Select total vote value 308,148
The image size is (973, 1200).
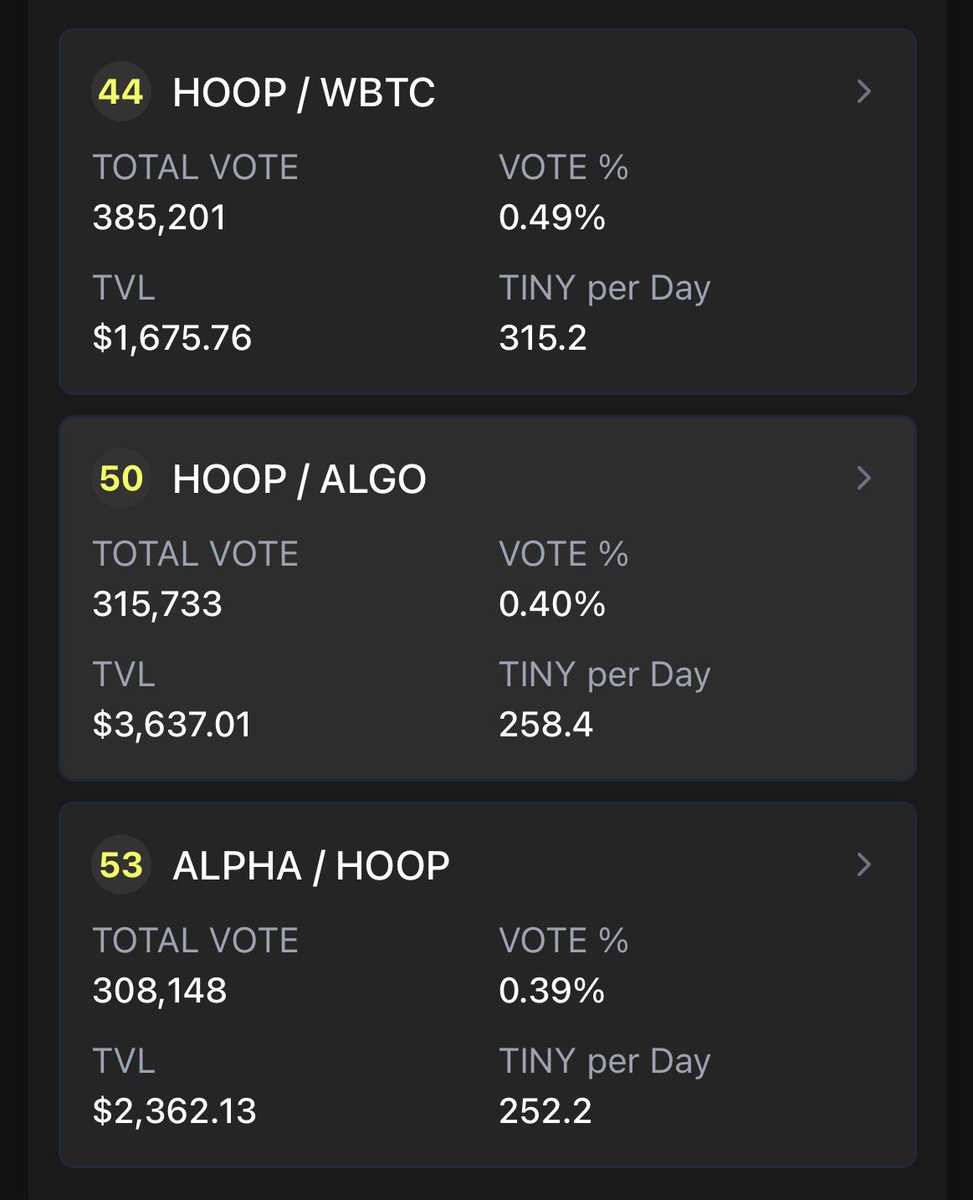coord(159,991)
